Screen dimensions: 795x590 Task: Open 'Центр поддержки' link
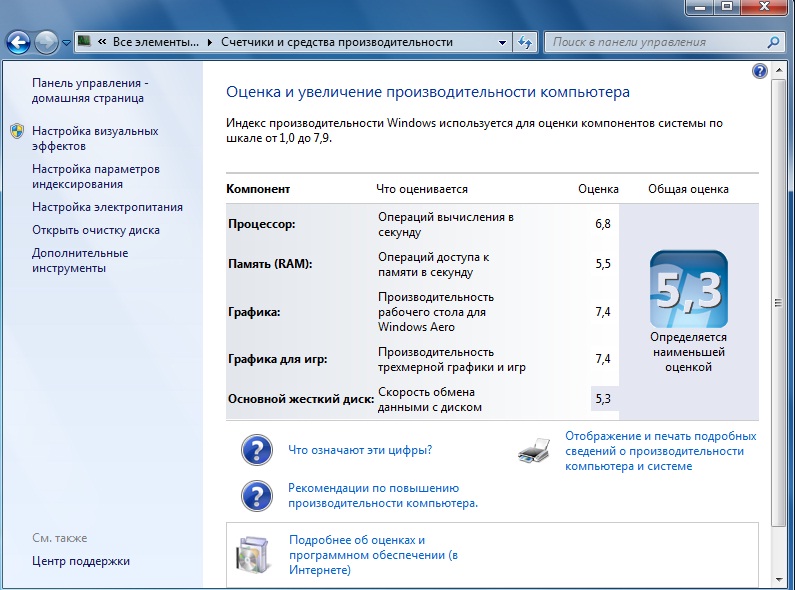(81, 561)
